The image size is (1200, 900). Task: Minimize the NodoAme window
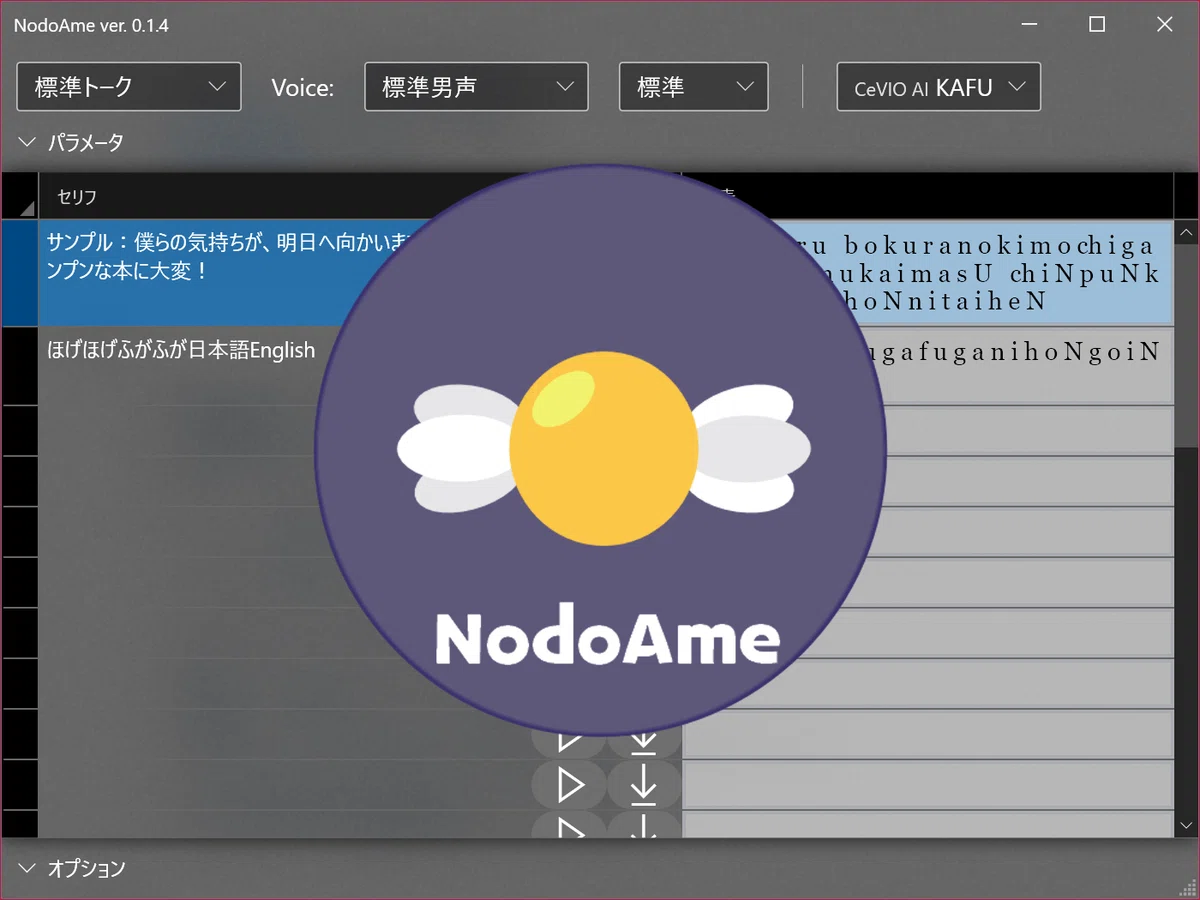pyautogui.click(x=1030, y=25)
